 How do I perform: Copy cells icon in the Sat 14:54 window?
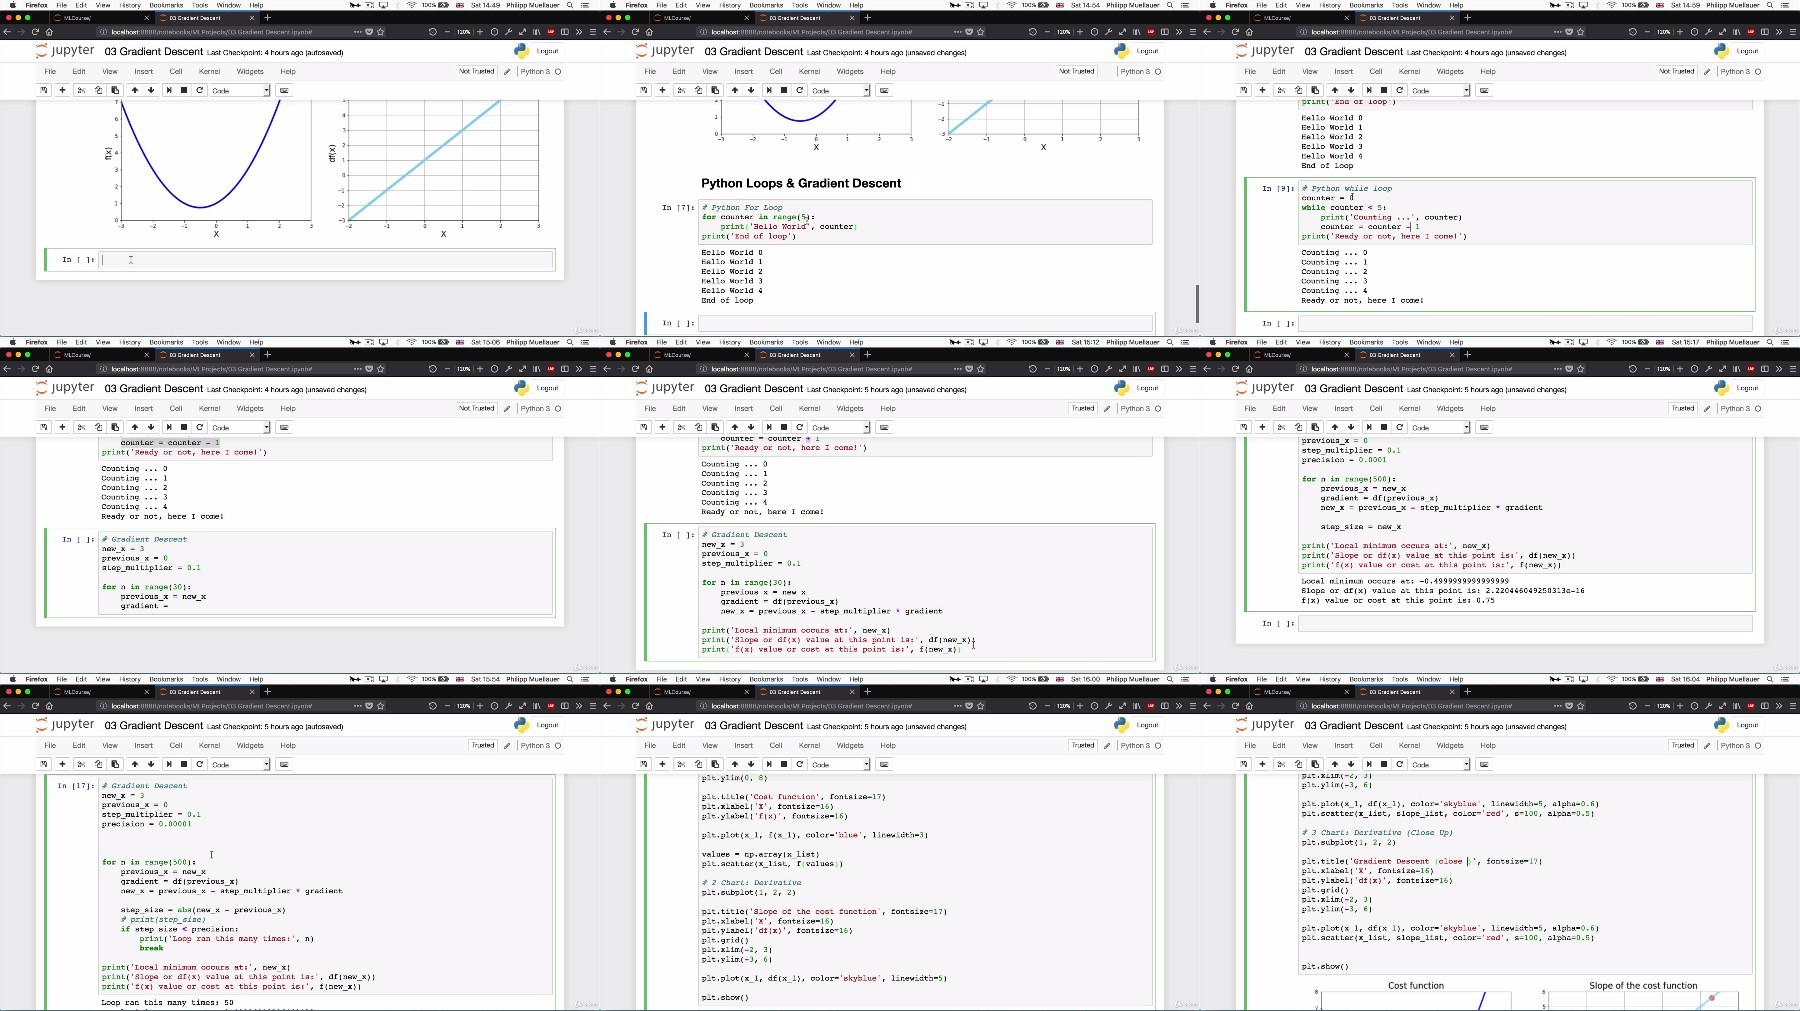(x=698, y=90)
